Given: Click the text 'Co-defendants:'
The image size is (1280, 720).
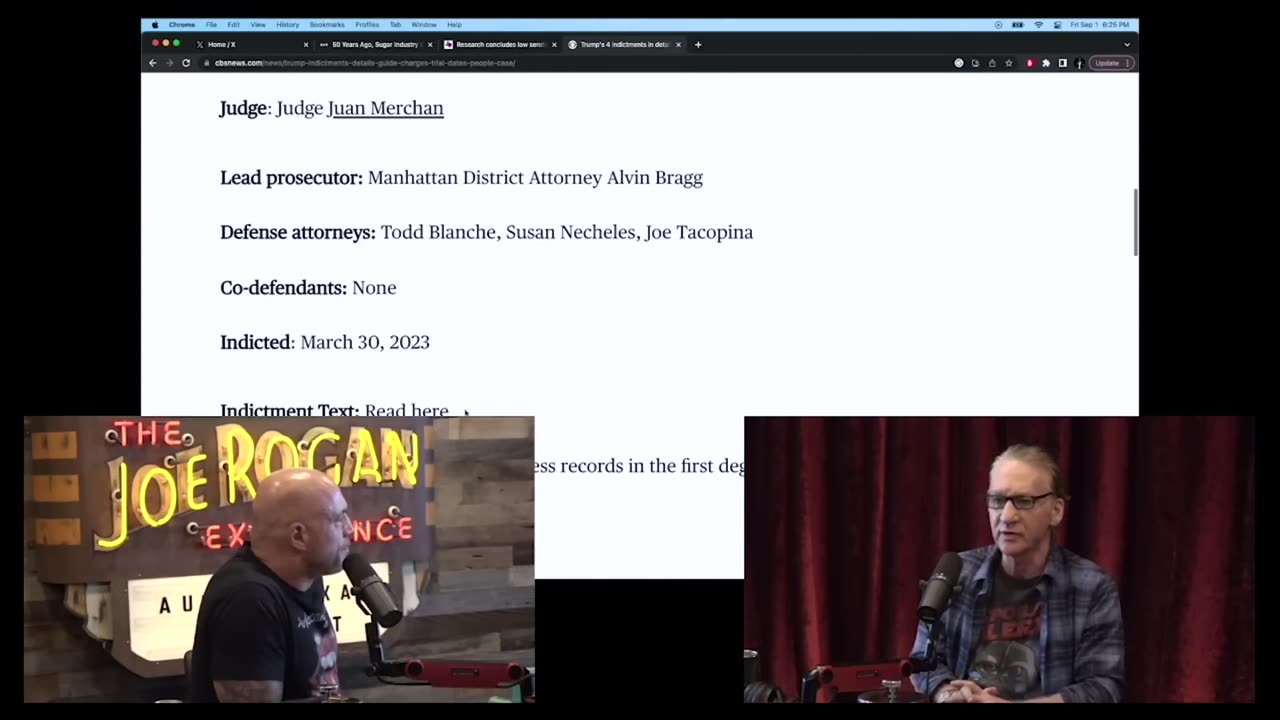Looking at the screenshot, I should tap(283, 287).
